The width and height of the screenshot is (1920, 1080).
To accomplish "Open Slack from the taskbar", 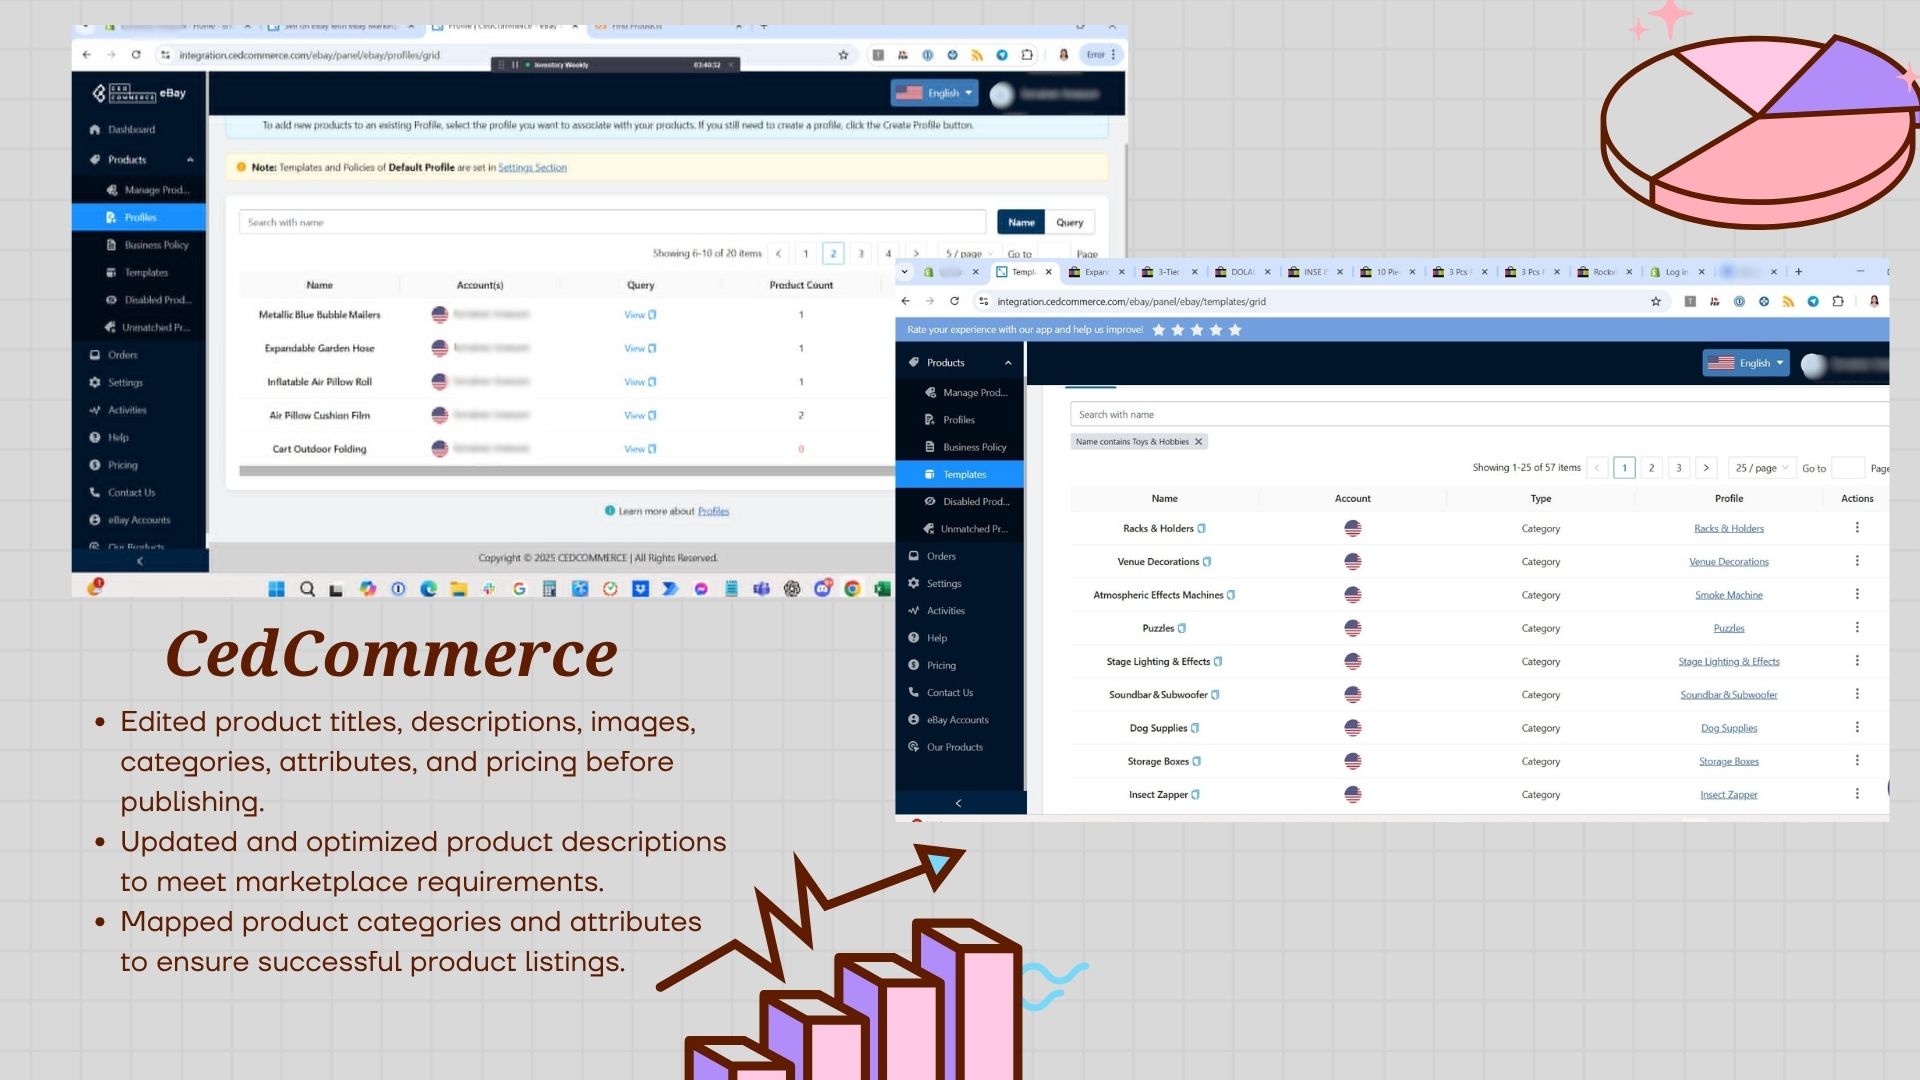I will point(489,589).
